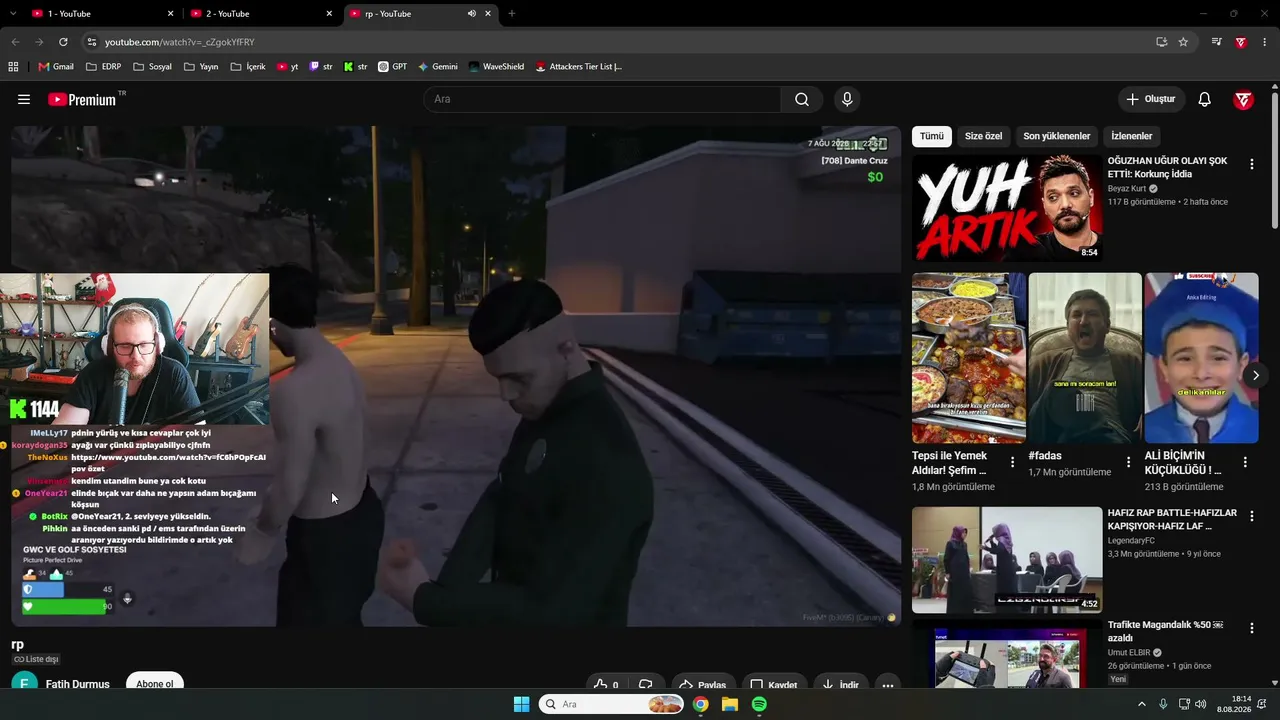The image size is (1280, 720).
Task: Click the Windows taskbar search box
Action: (611, 704)
